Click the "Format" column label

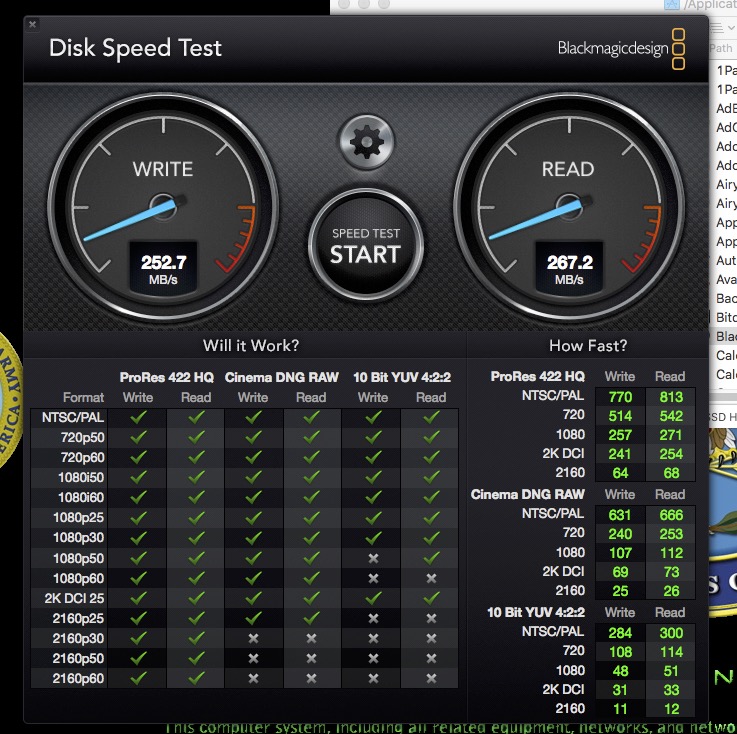point(83,398)
